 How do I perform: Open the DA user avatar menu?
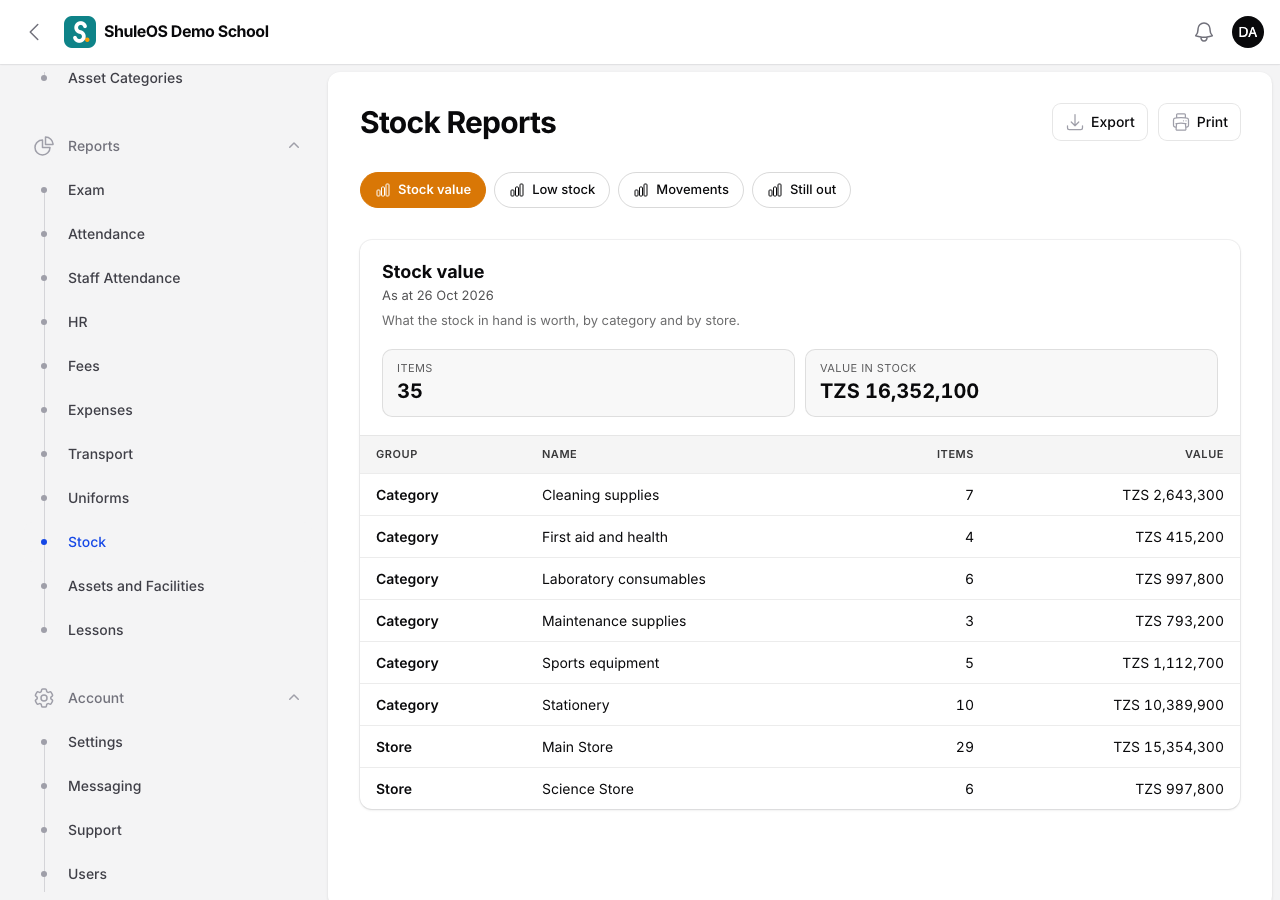tap(1248, 32)
